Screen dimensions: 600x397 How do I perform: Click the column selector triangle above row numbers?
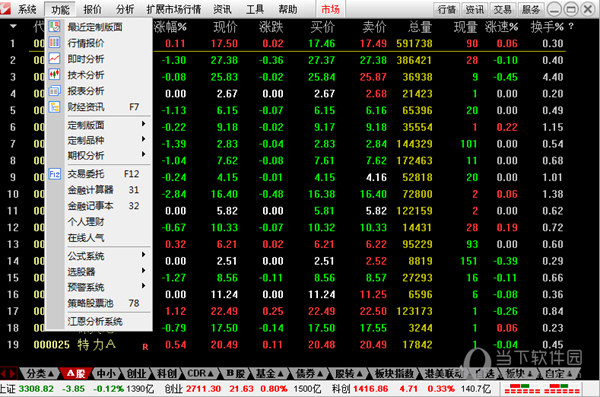pos(13,26)
